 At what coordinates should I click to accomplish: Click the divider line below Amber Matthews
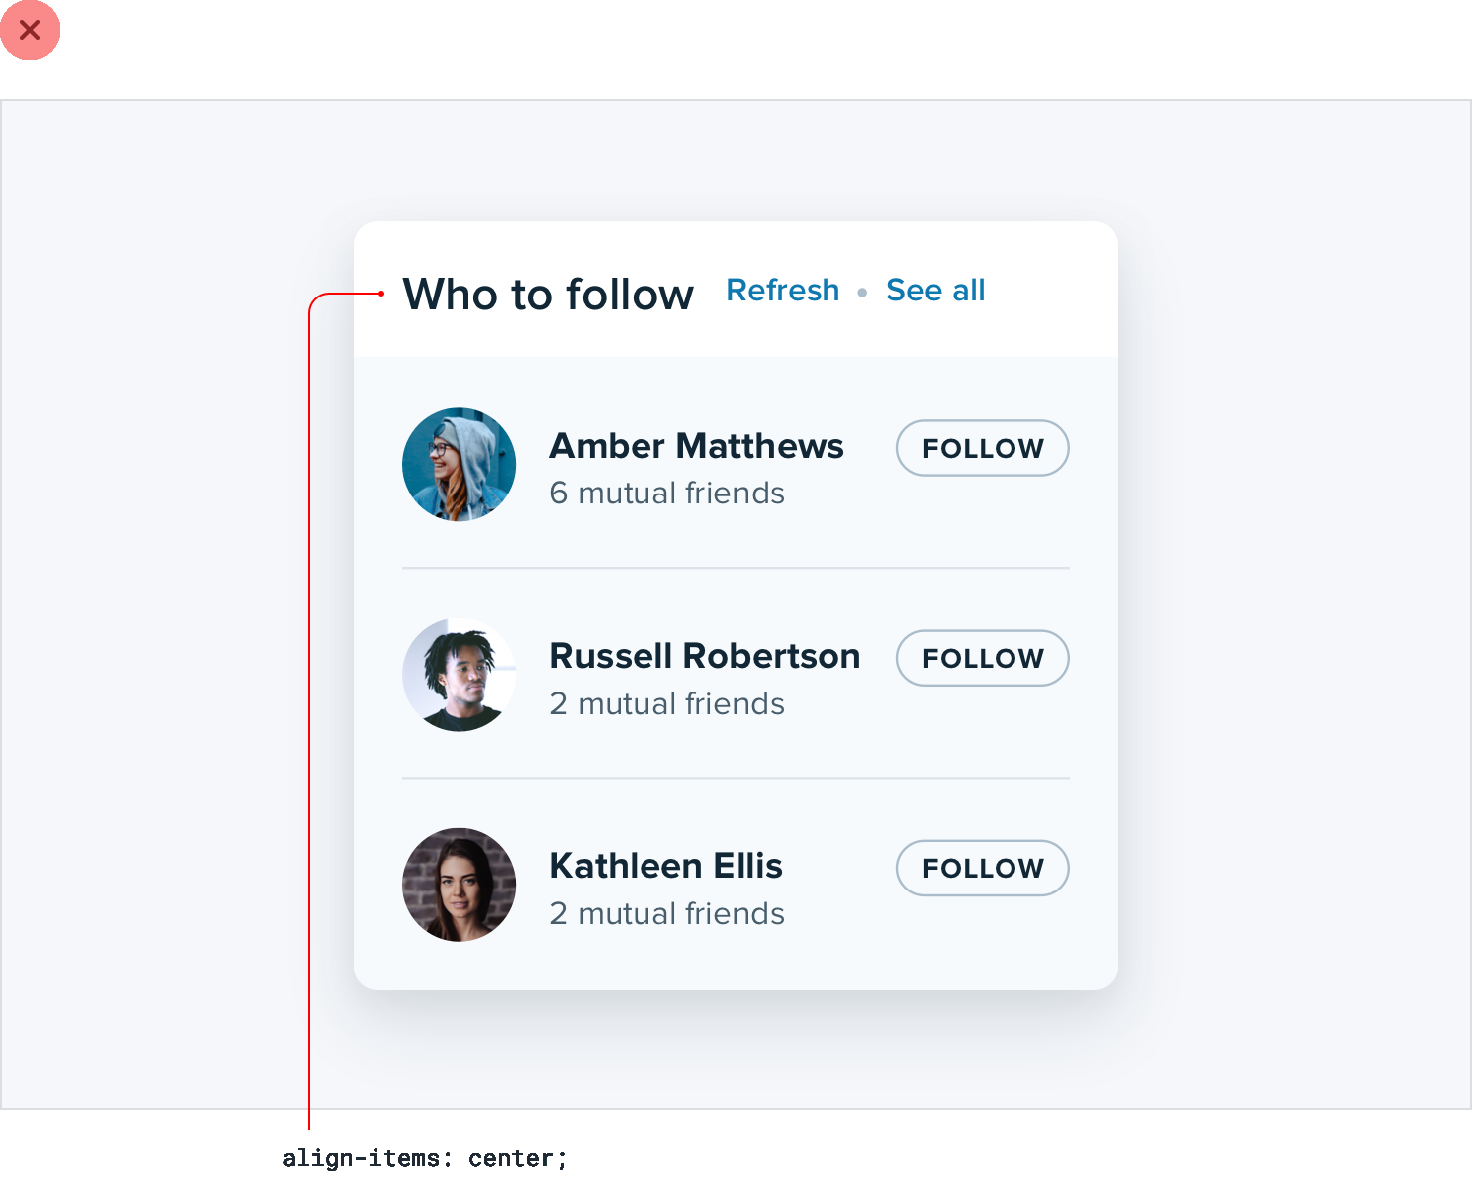point(735,568)
